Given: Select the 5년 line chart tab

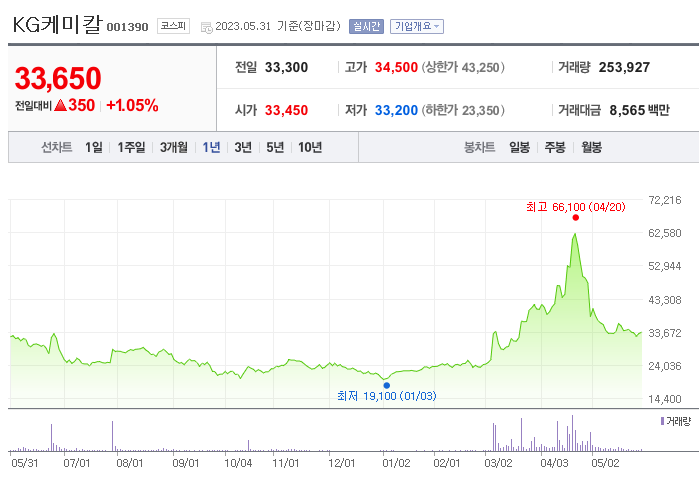Looking at the screenshot, I should click(x=275, y=147).
